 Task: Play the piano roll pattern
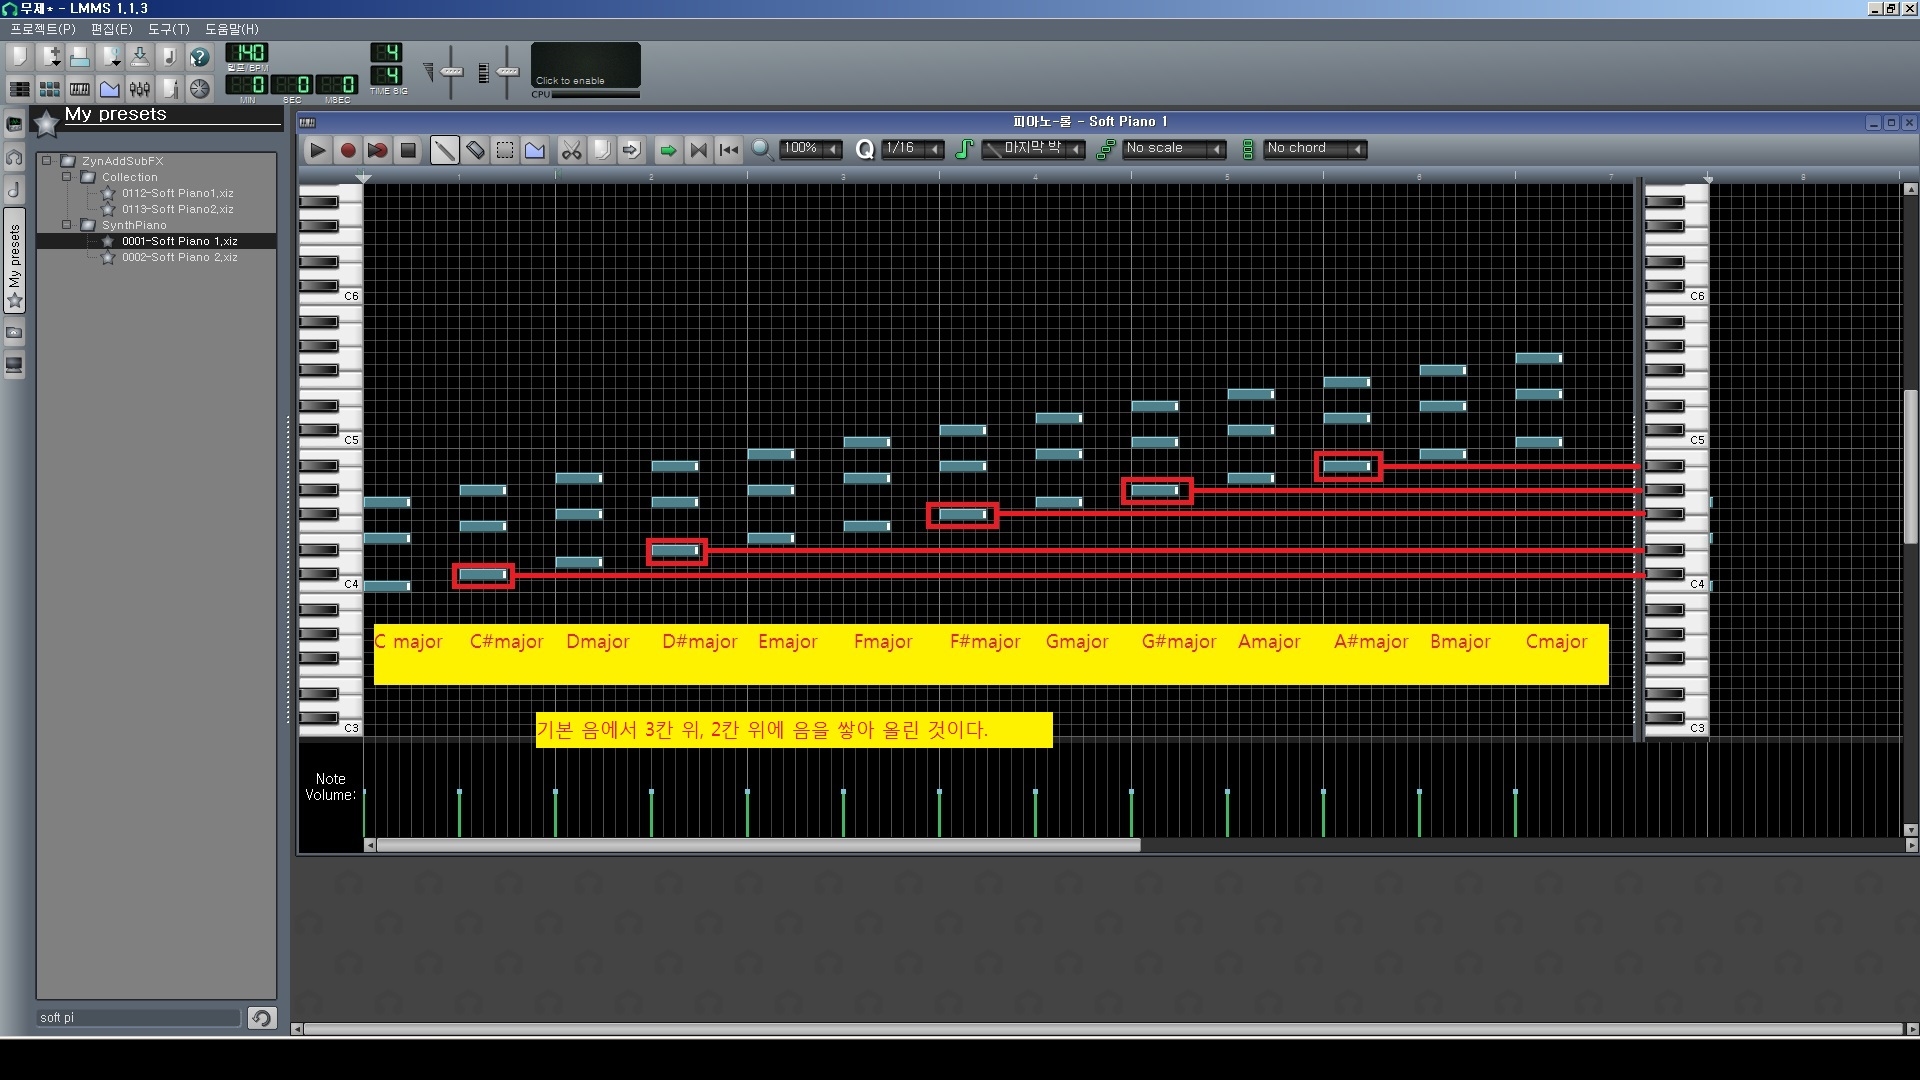click(317, 150)
